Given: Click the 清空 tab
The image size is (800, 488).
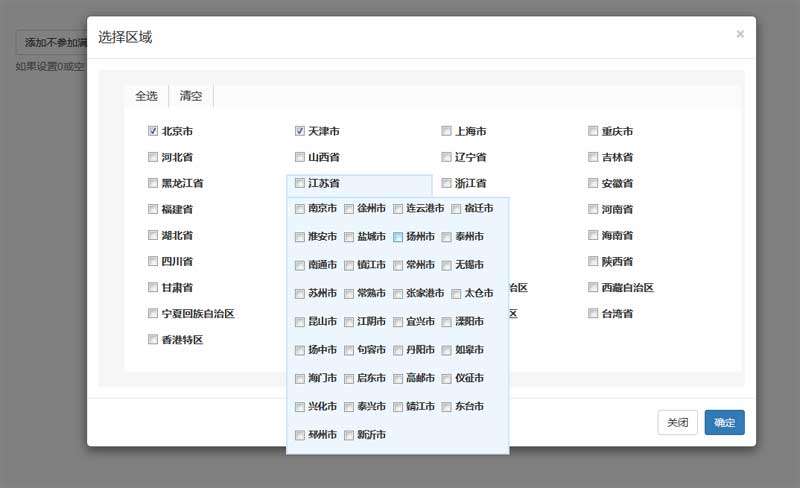Looking at the screenshot, I should tap(191, 96).
